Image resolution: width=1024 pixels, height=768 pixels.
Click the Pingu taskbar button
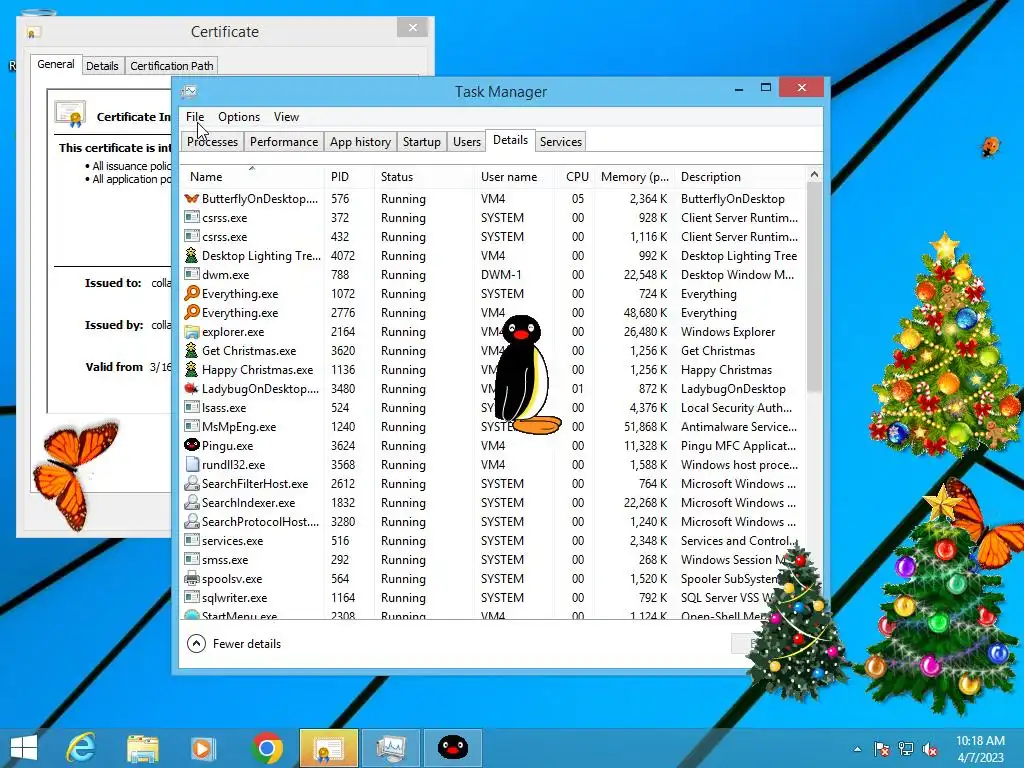(453, 748)
